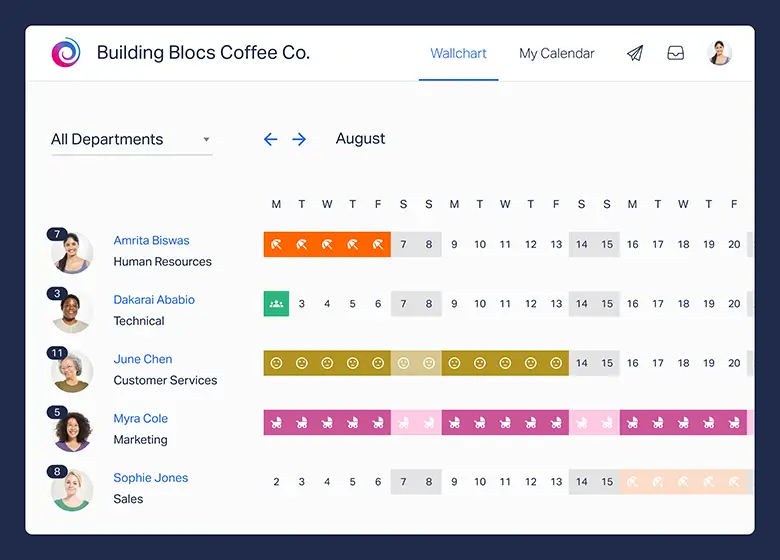Click June Chen's avatar photo
Image resolution: width=780 pixels, height=560 pixels.
pyautogui.click(x=72, y=371)
